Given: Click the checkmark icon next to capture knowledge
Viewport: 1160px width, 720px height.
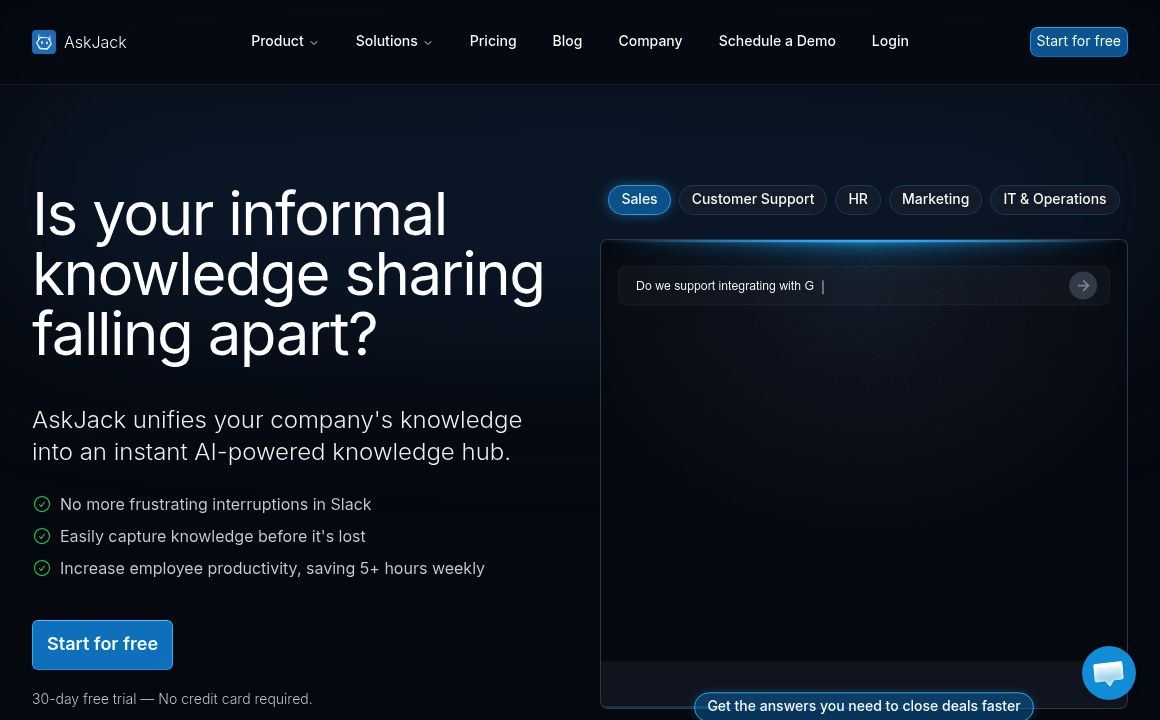Looking at the screenshot, I should (42, 536).
